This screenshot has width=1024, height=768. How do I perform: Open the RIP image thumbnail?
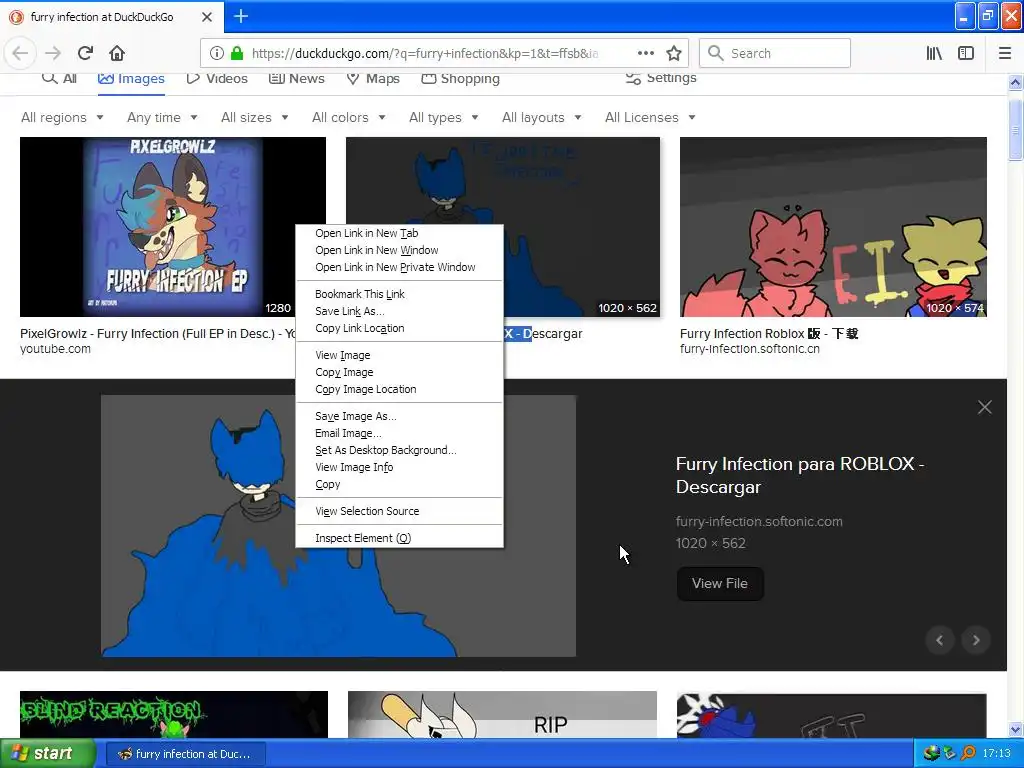coord(502,714)
